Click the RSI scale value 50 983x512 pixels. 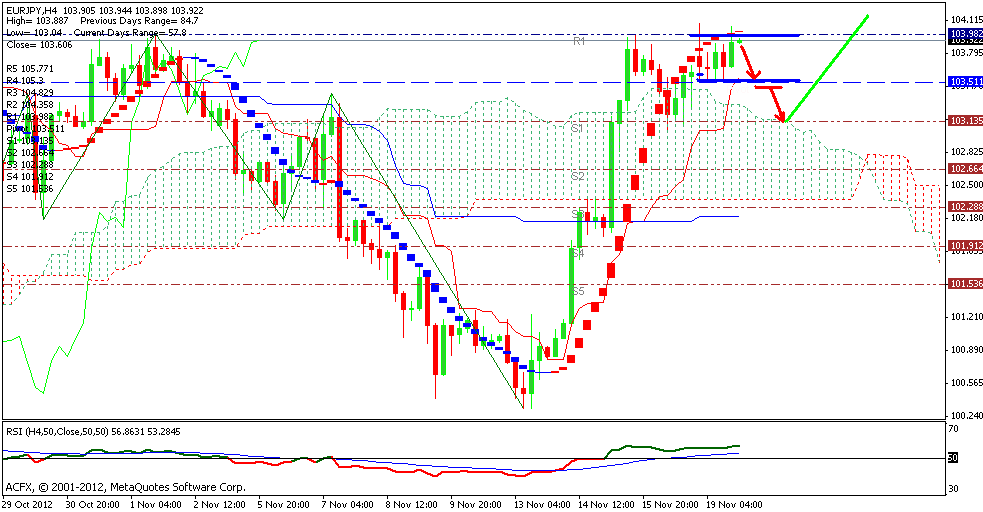tap(953, 458)
